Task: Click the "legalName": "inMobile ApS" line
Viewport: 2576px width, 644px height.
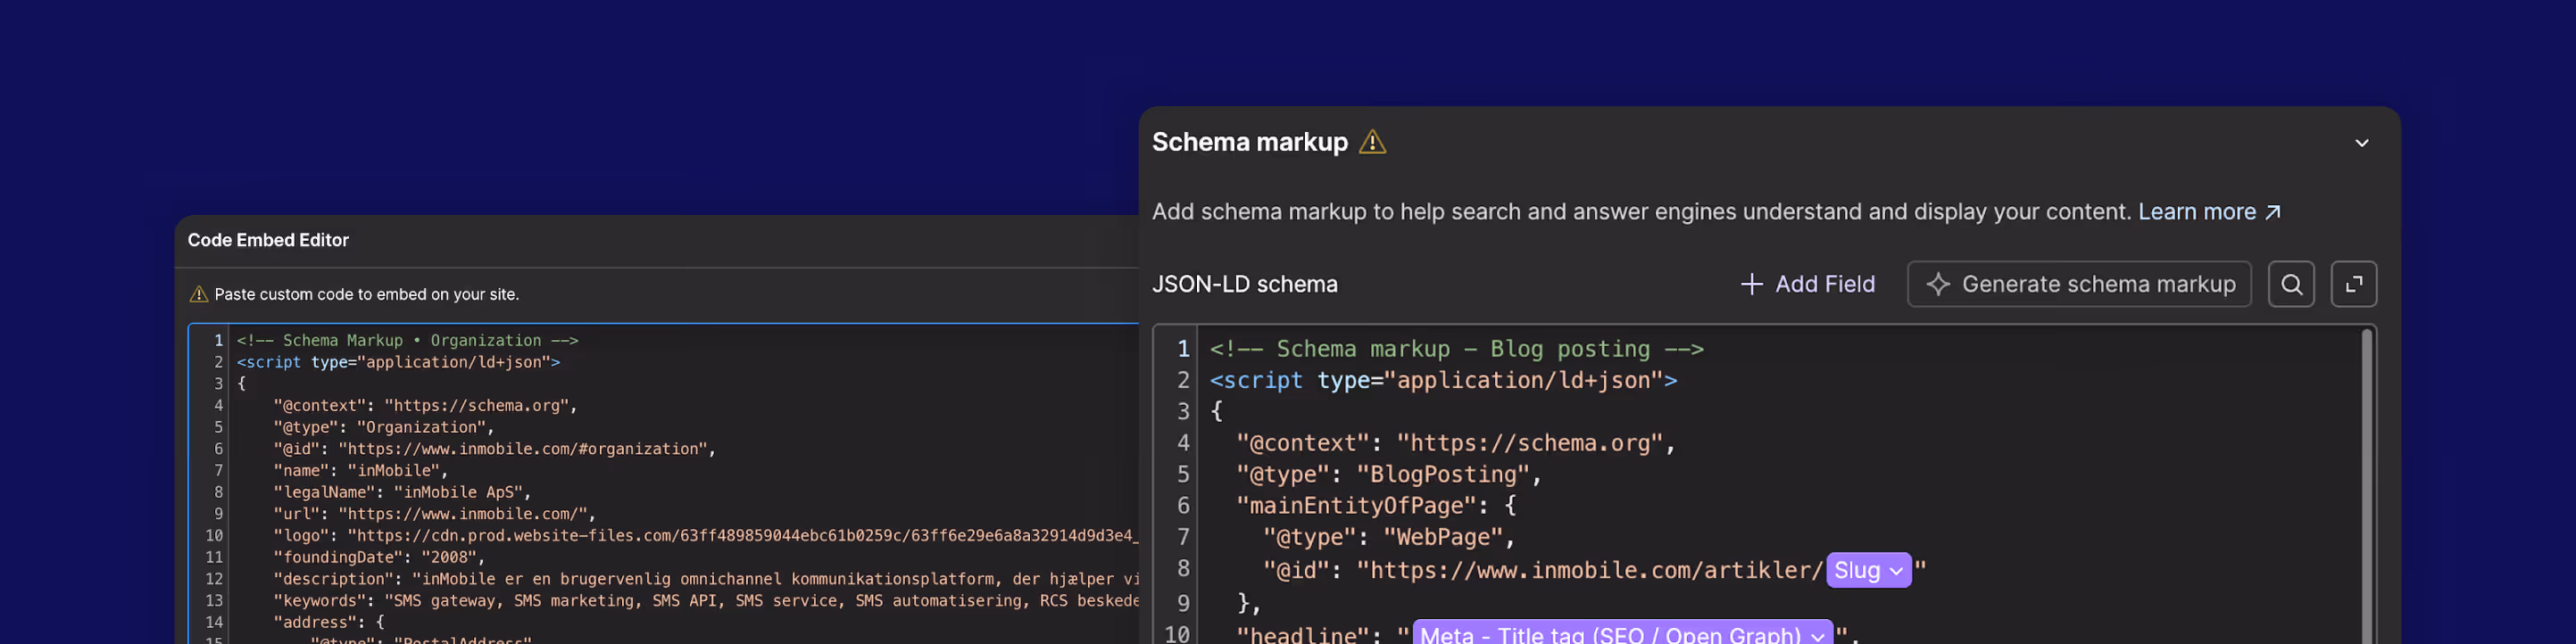Action: [x=402, y=492]
